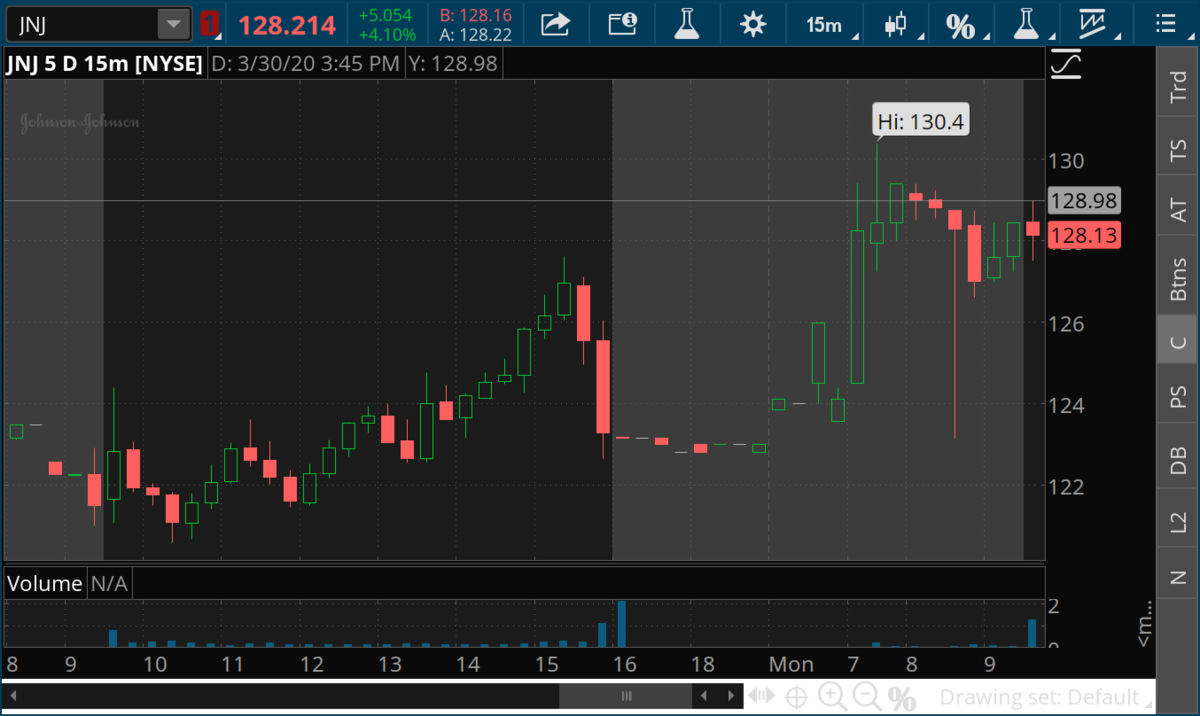Click the A: 128.22 ask quote
1200x716 pixels.
click(x=476, y=34)
